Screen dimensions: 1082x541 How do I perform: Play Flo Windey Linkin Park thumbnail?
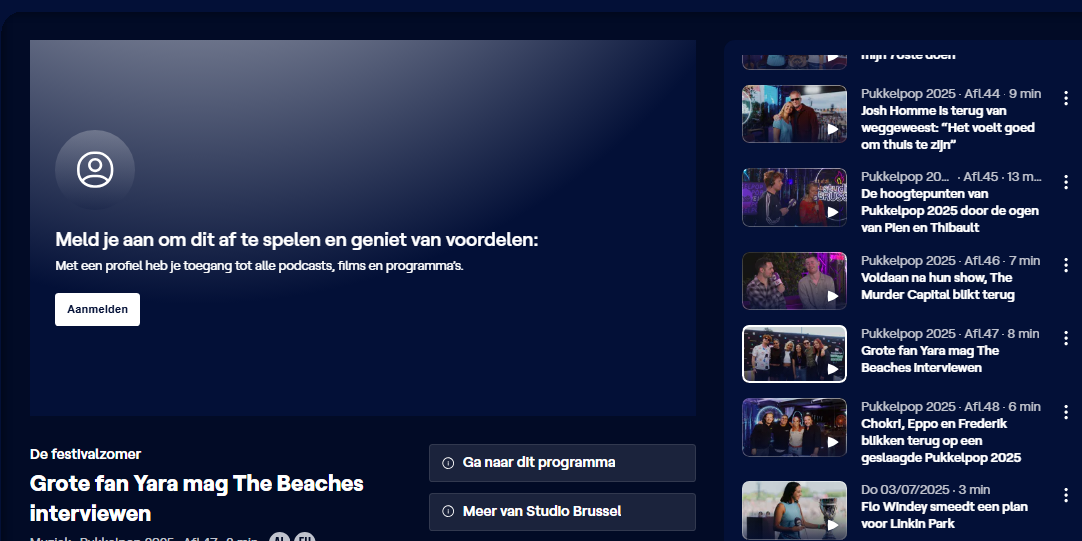pyautogui.click(x=794, y=510)
